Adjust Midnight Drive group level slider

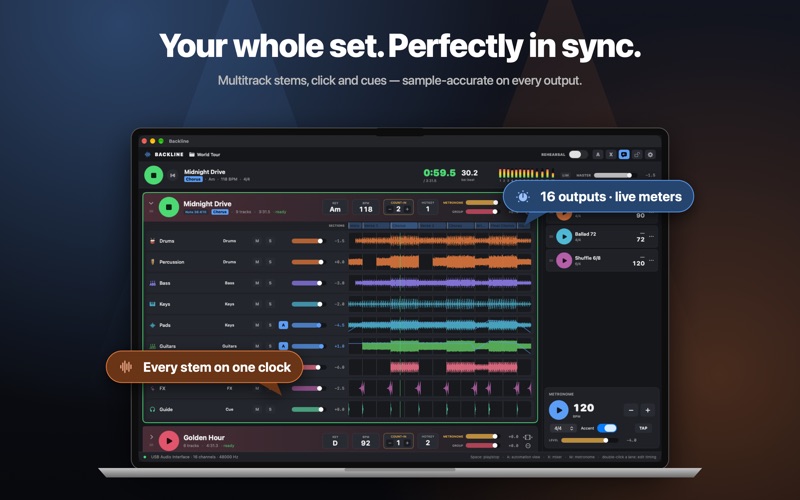(x=482, y=212)
